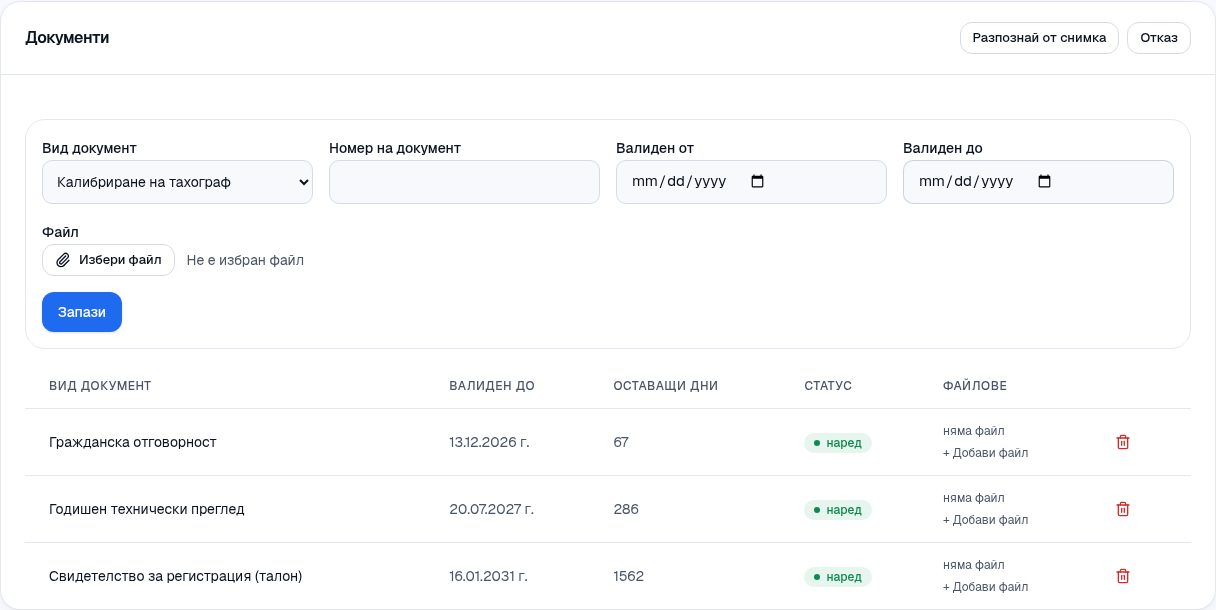Click the Отказ button

(1159, 38)
